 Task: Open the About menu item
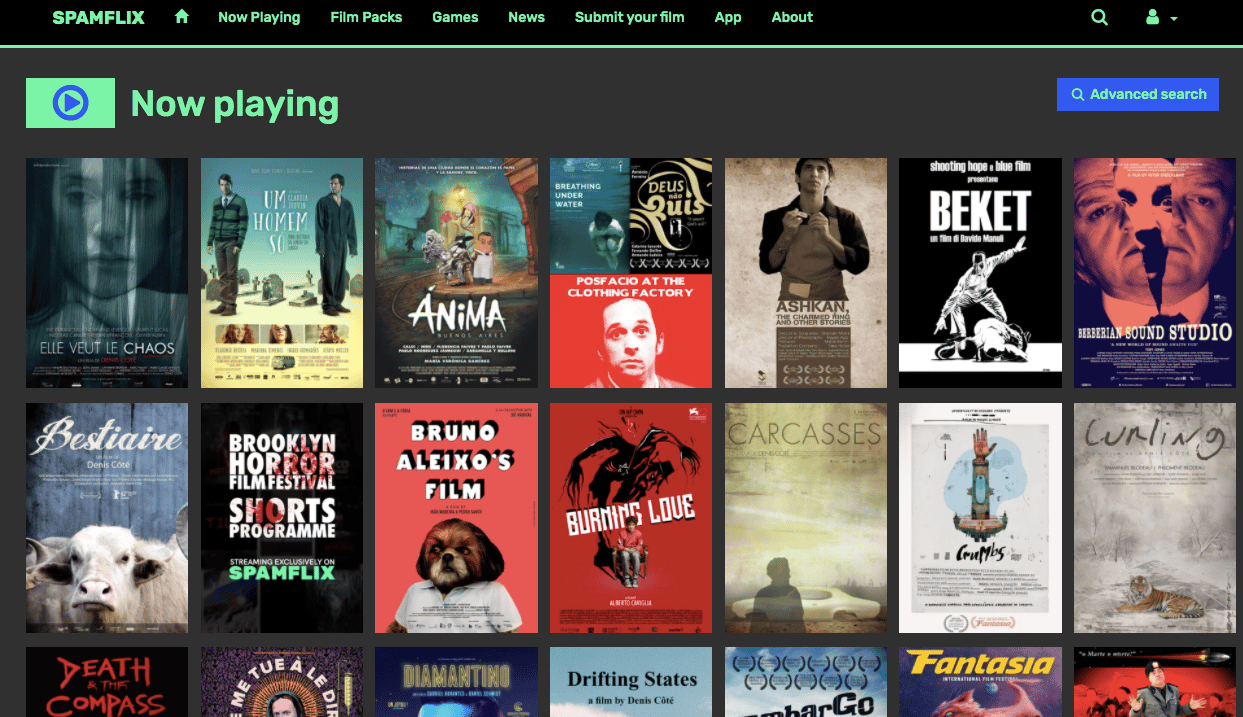792,17
